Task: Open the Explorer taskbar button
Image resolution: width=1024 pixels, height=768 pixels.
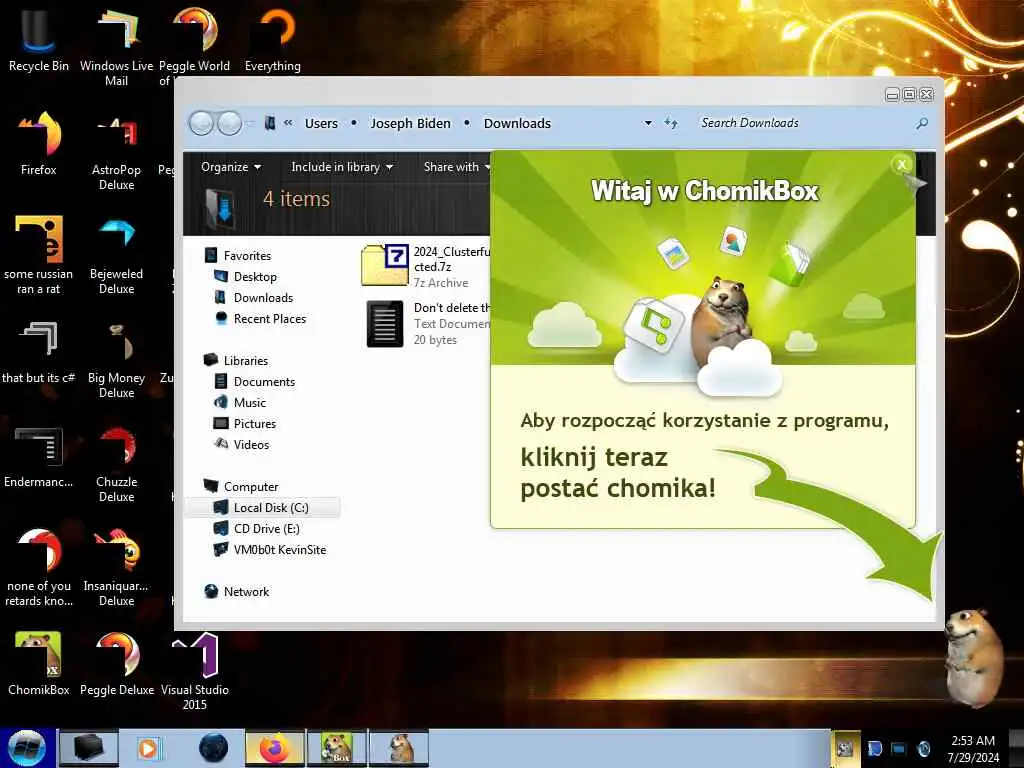Action: coord(89,748)
